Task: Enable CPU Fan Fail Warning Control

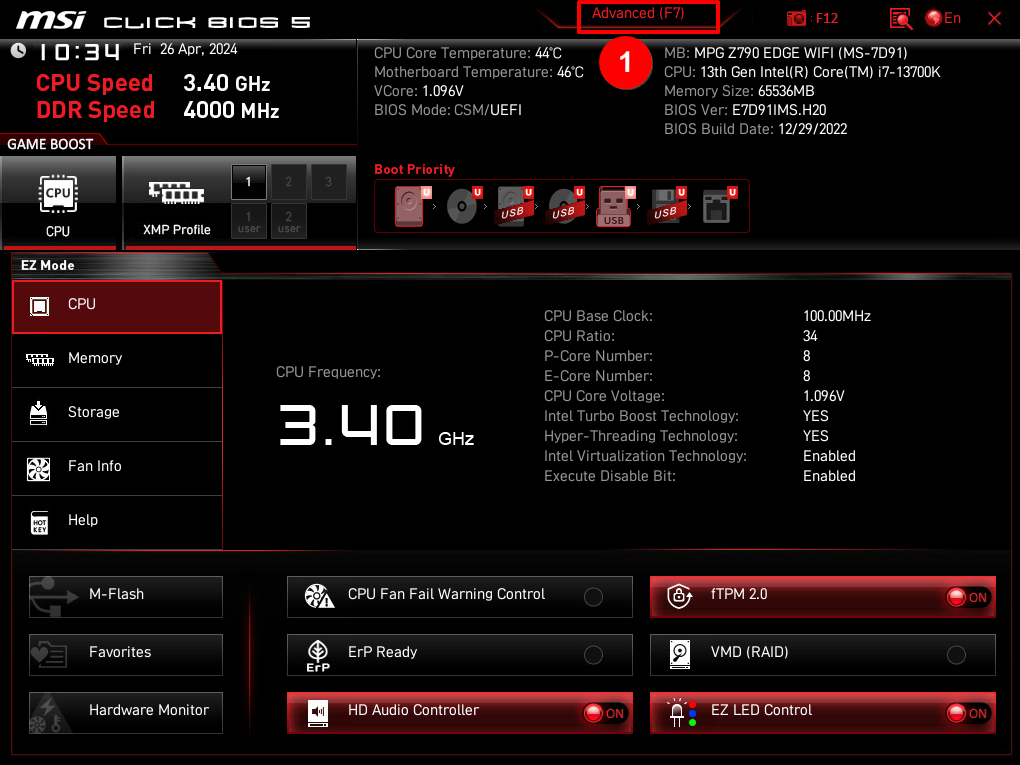Action: (594, 596)
